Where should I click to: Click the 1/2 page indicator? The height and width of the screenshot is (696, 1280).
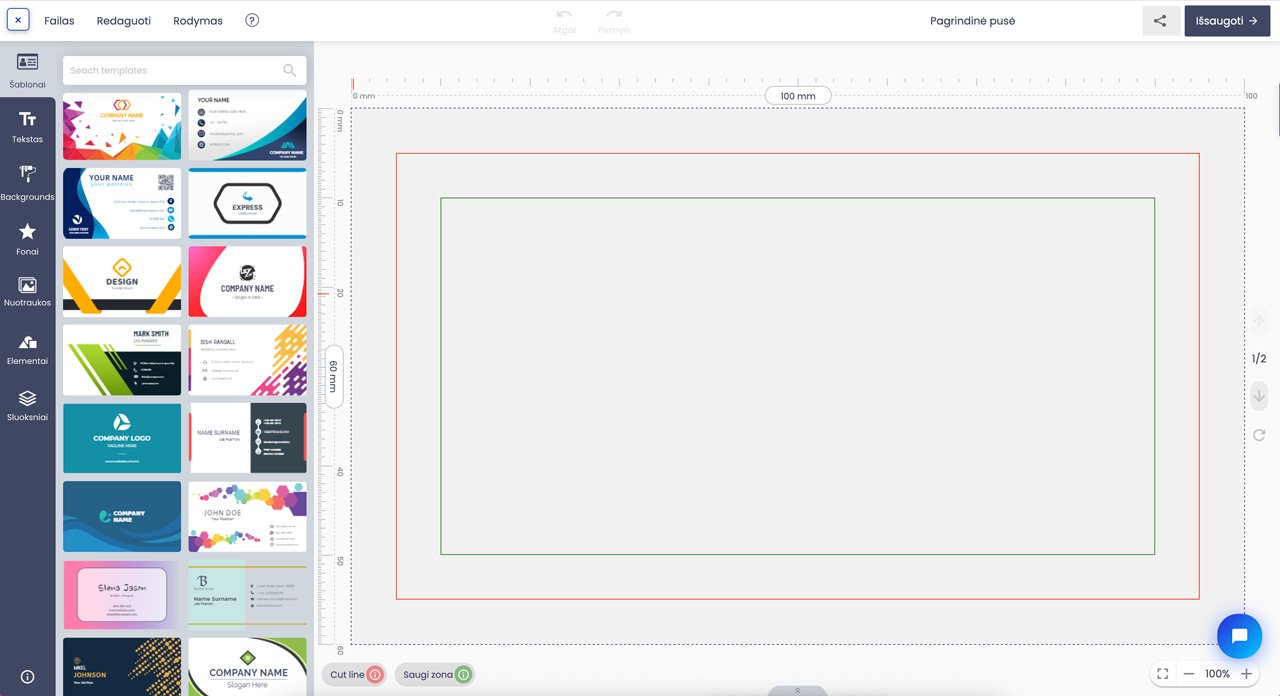tap(1259, 359)
